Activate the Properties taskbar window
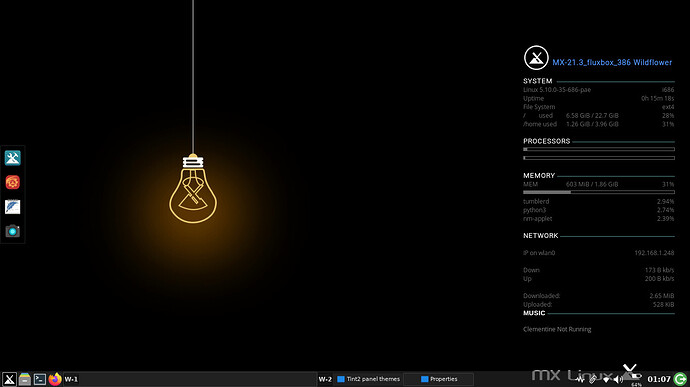The image size is (690, 387). pos(439,379)
